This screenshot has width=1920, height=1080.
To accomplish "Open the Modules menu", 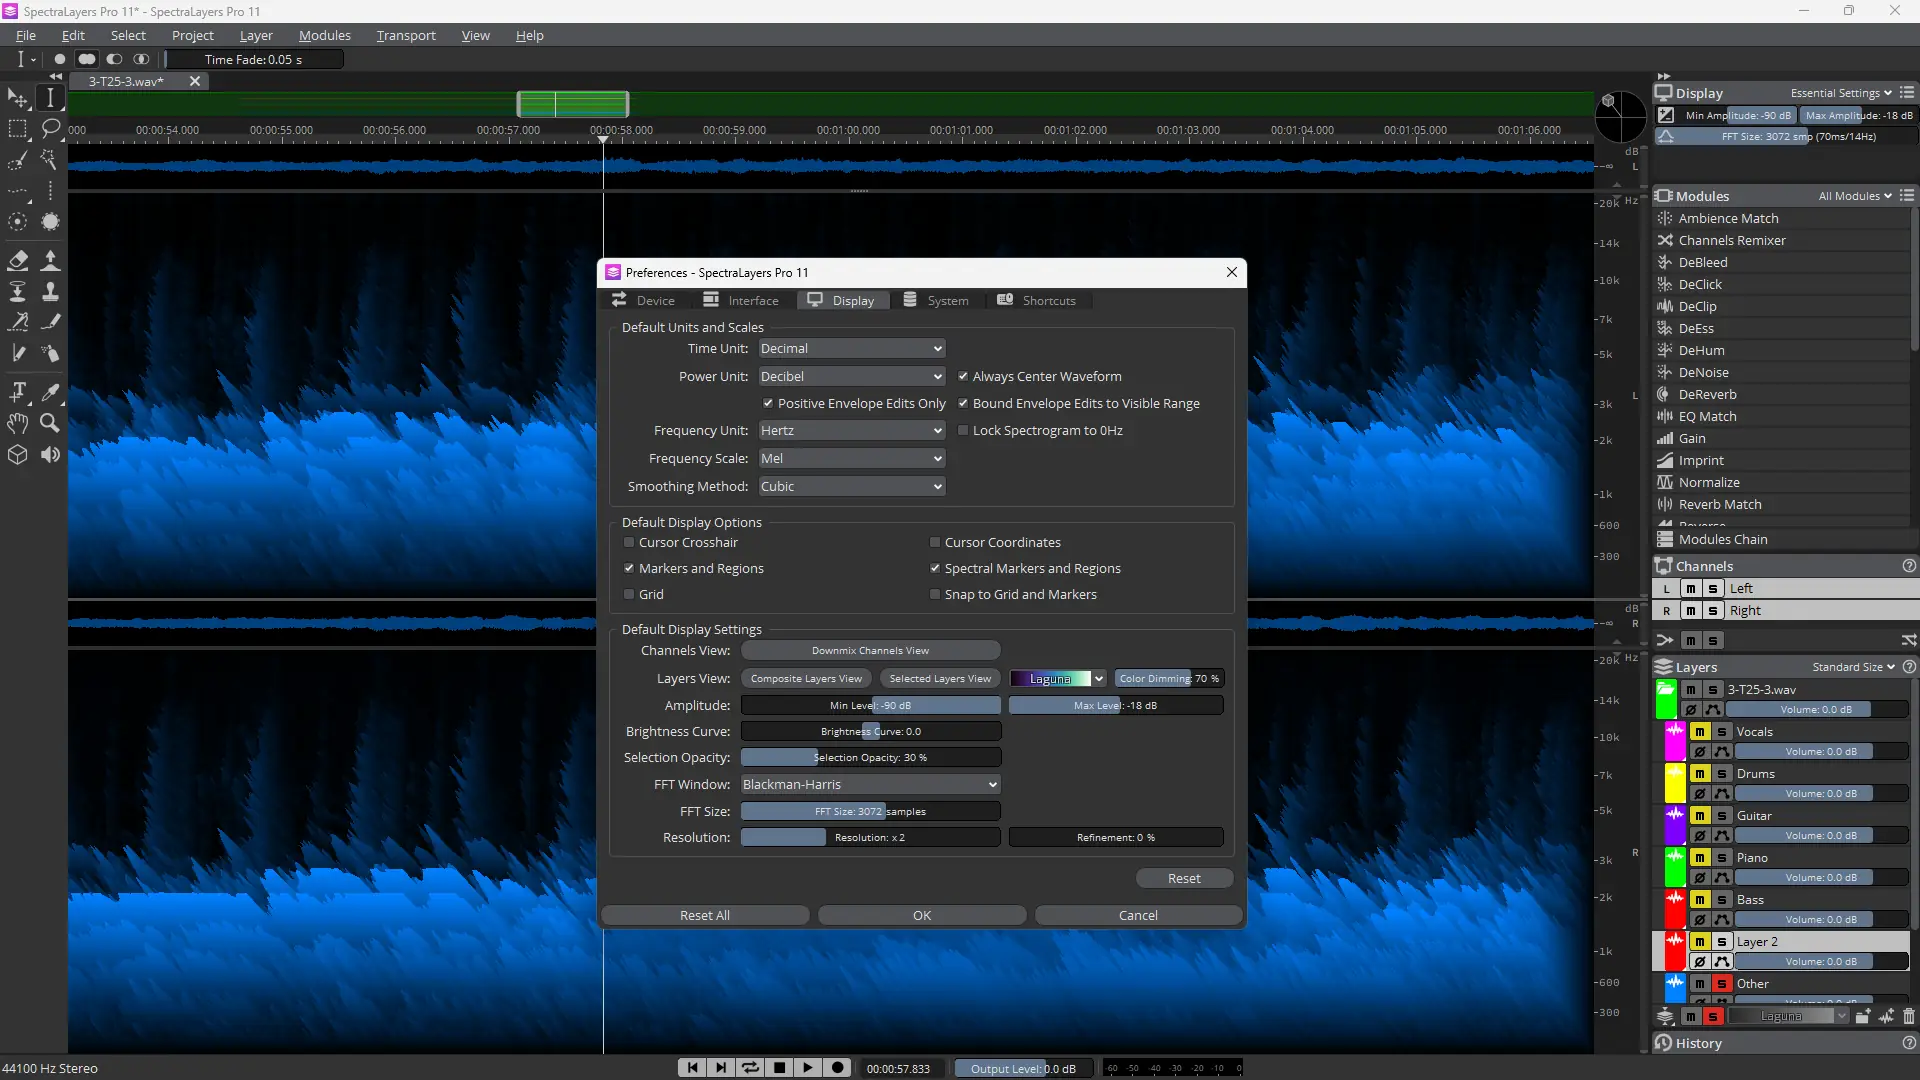I will click(325, 35).
